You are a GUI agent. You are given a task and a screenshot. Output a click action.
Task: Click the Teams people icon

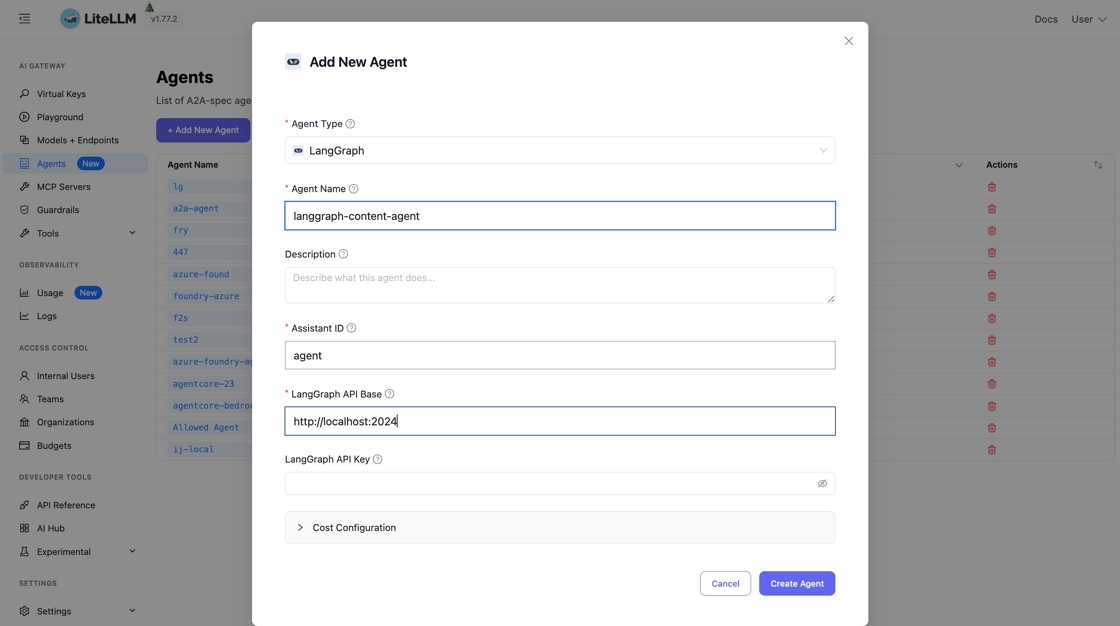pos(24,399)
